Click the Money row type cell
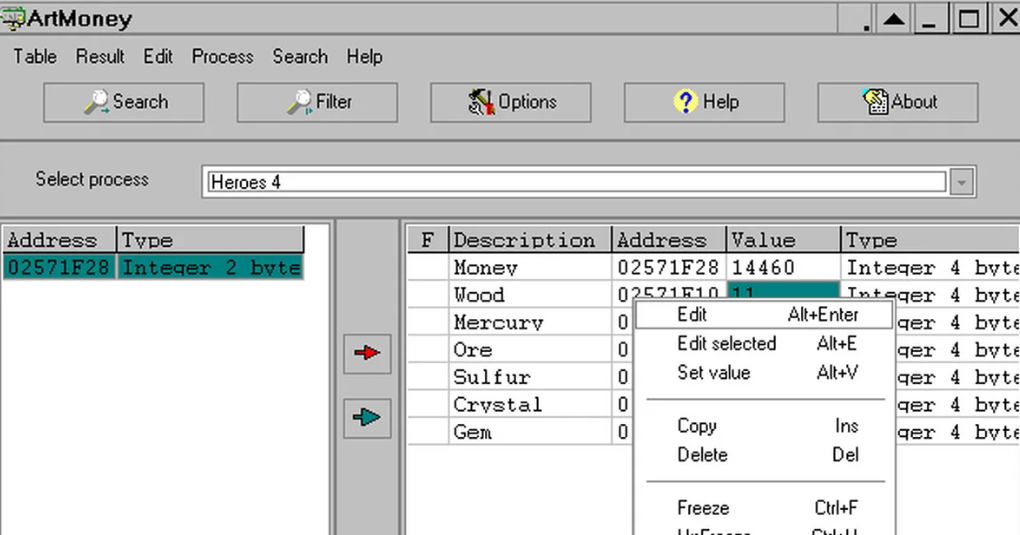 pyautogui.click(x=930, y=268)
